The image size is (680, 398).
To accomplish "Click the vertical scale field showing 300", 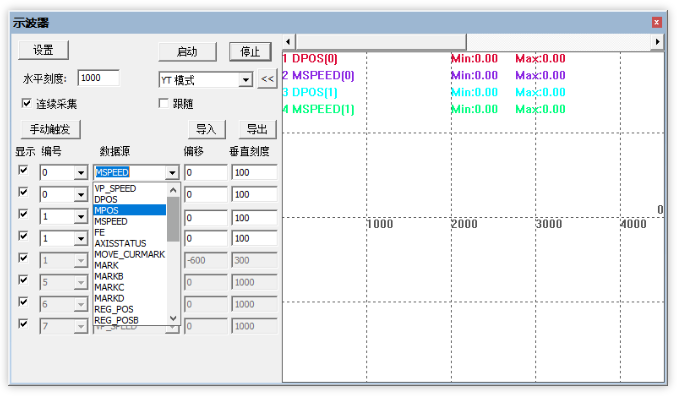I will point(254,261).
